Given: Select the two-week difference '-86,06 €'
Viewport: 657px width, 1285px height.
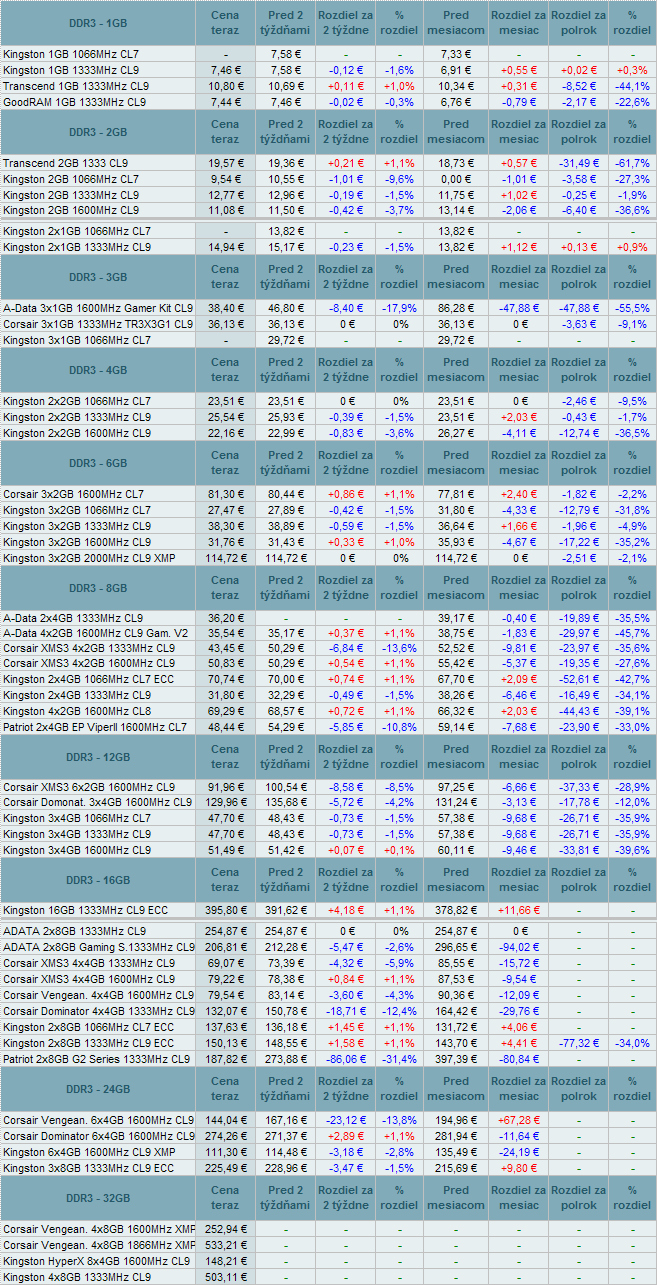Looking at the screenshot, I should [x=345, y=1059].
